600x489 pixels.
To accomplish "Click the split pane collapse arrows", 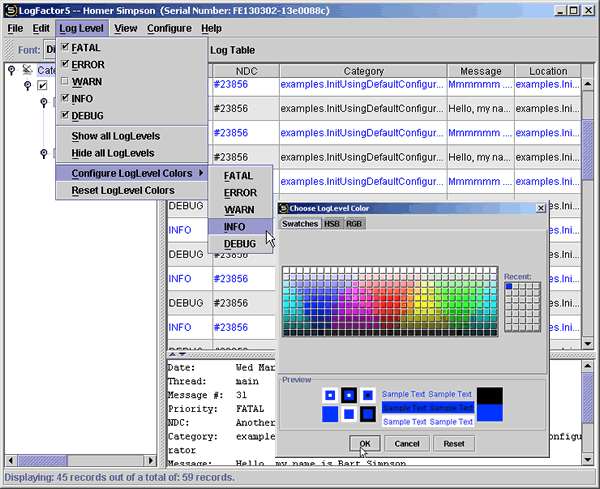I will click(174, 354).
